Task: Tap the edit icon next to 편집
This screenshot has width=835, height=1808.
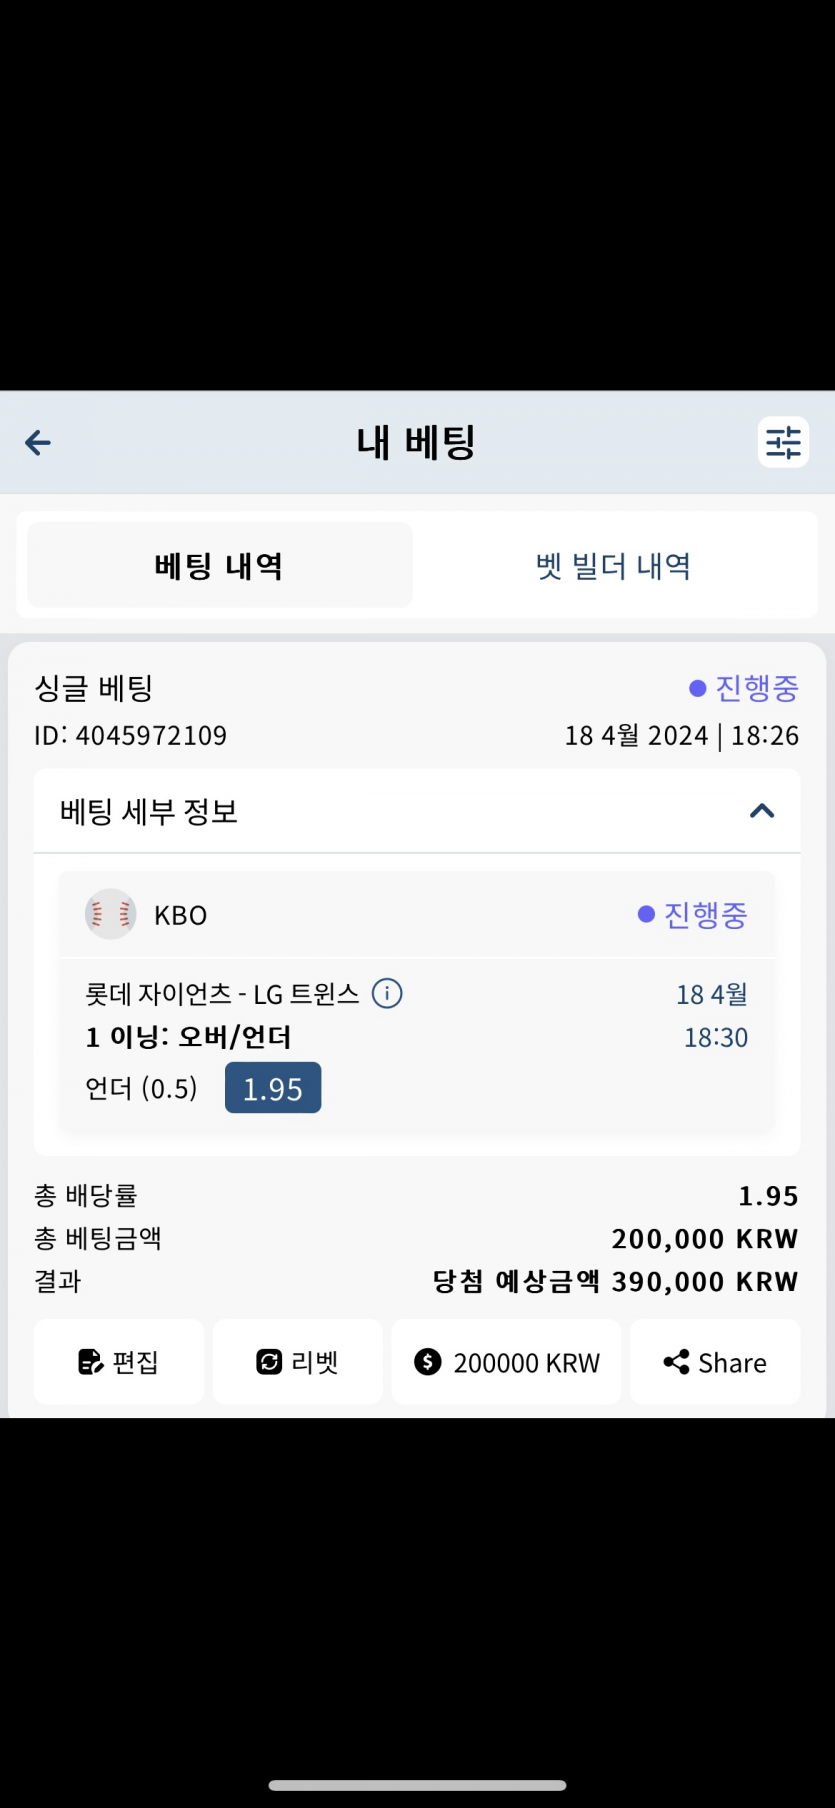Action: point(90,1362)
